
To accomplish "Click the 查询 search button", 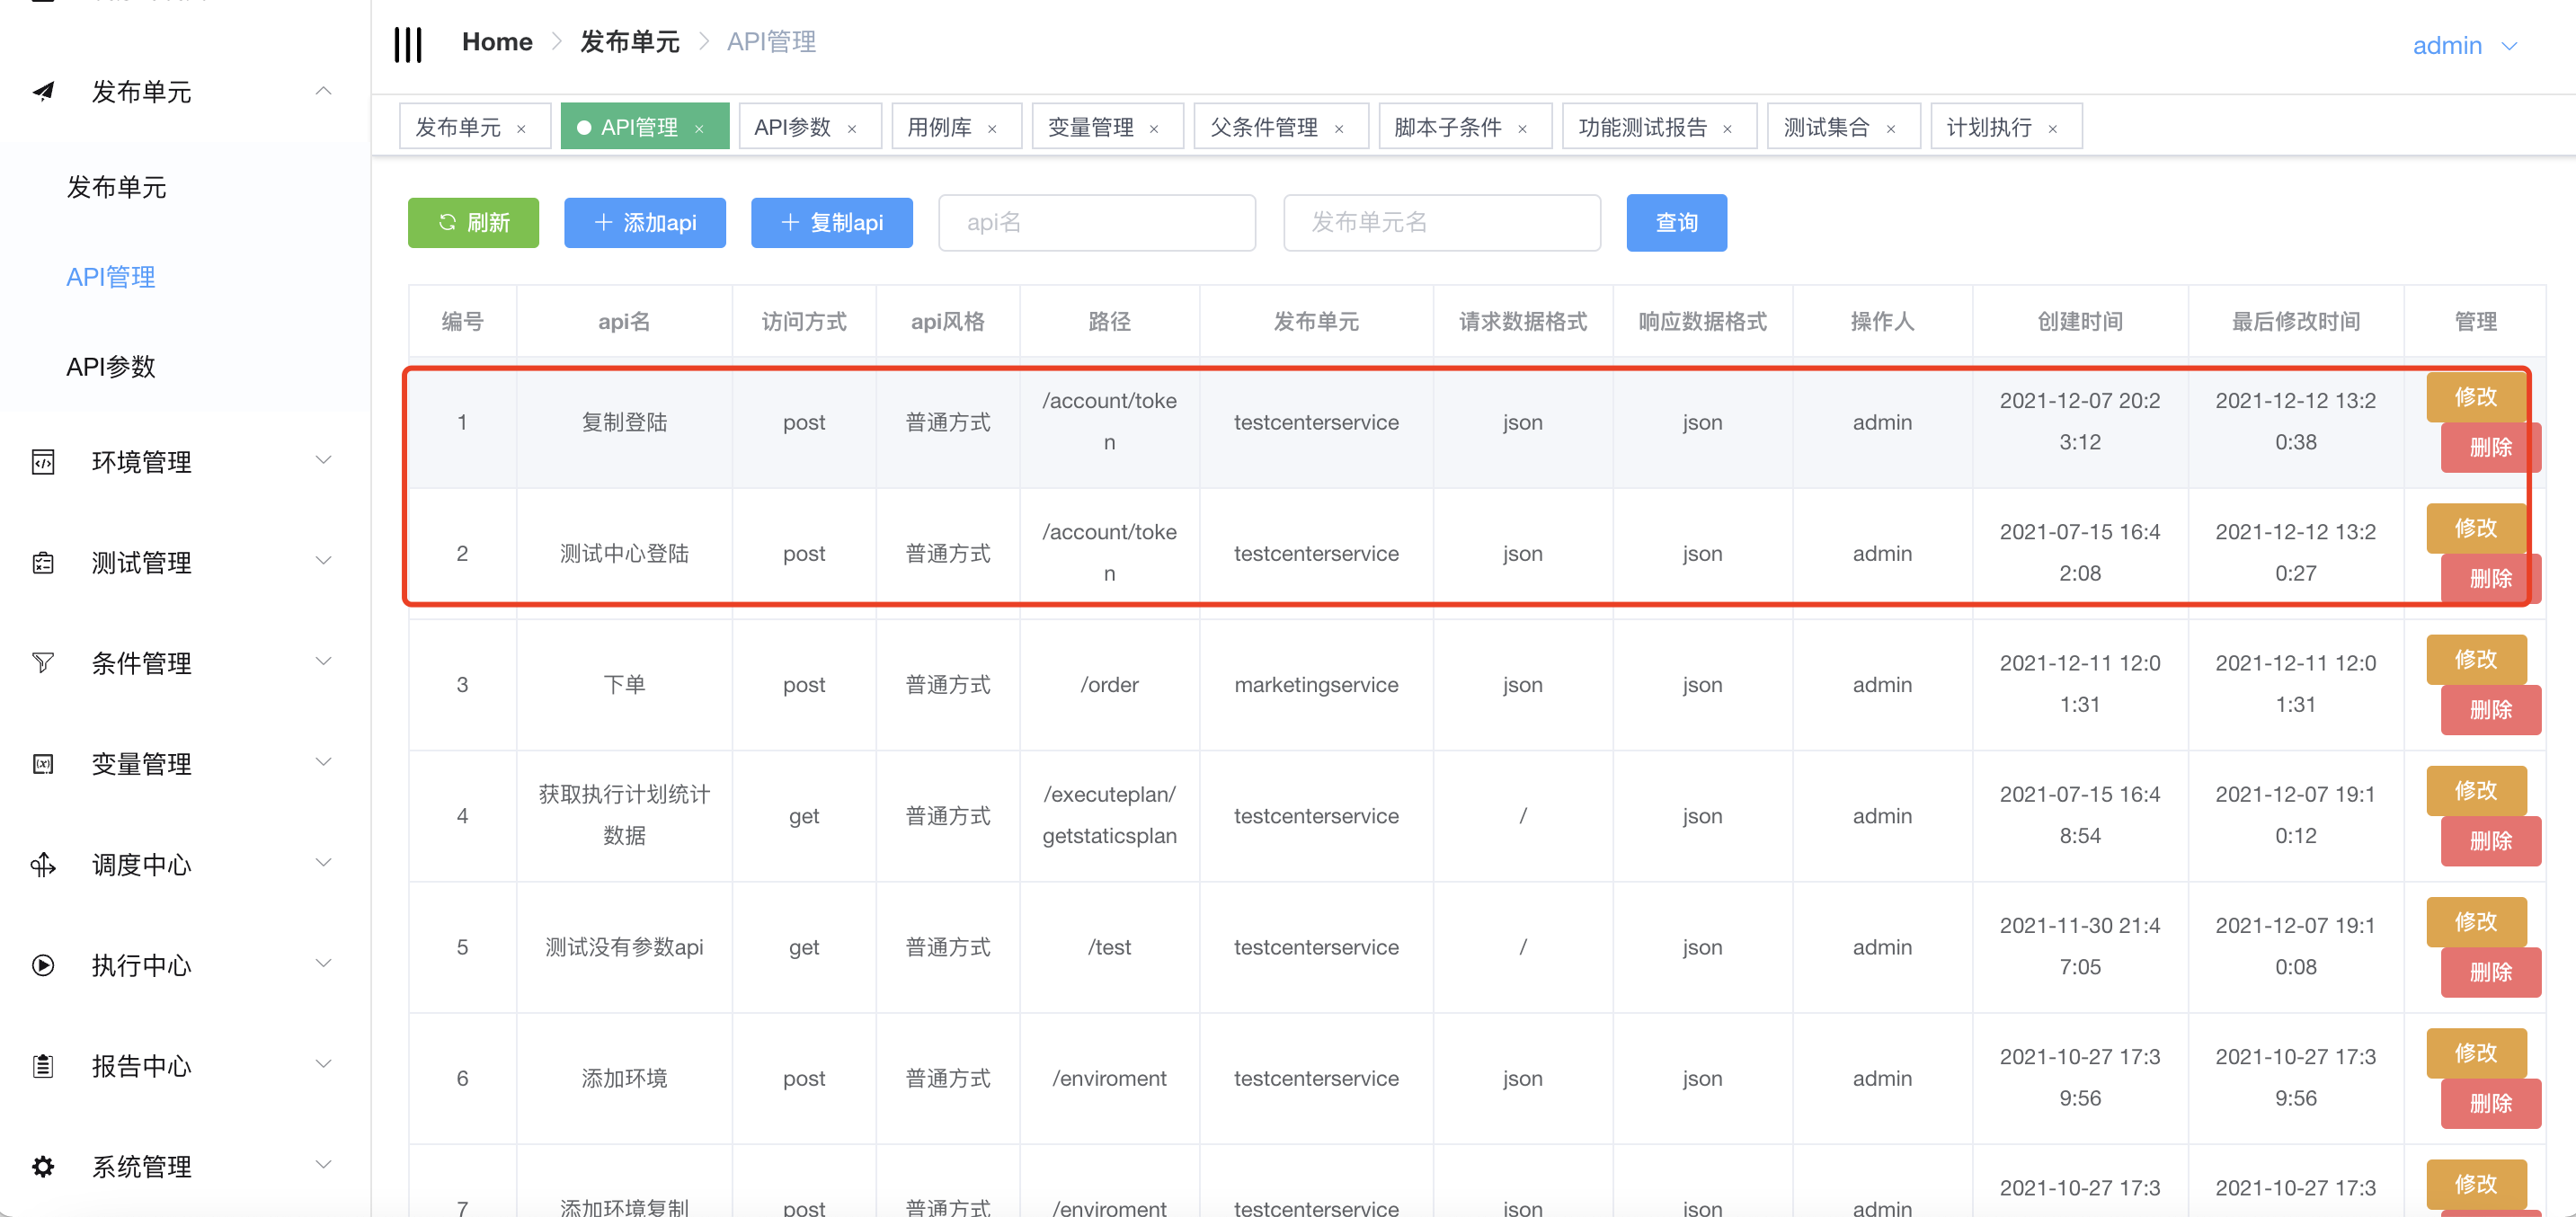I will pyautogui.click(x=1677, y=222).
